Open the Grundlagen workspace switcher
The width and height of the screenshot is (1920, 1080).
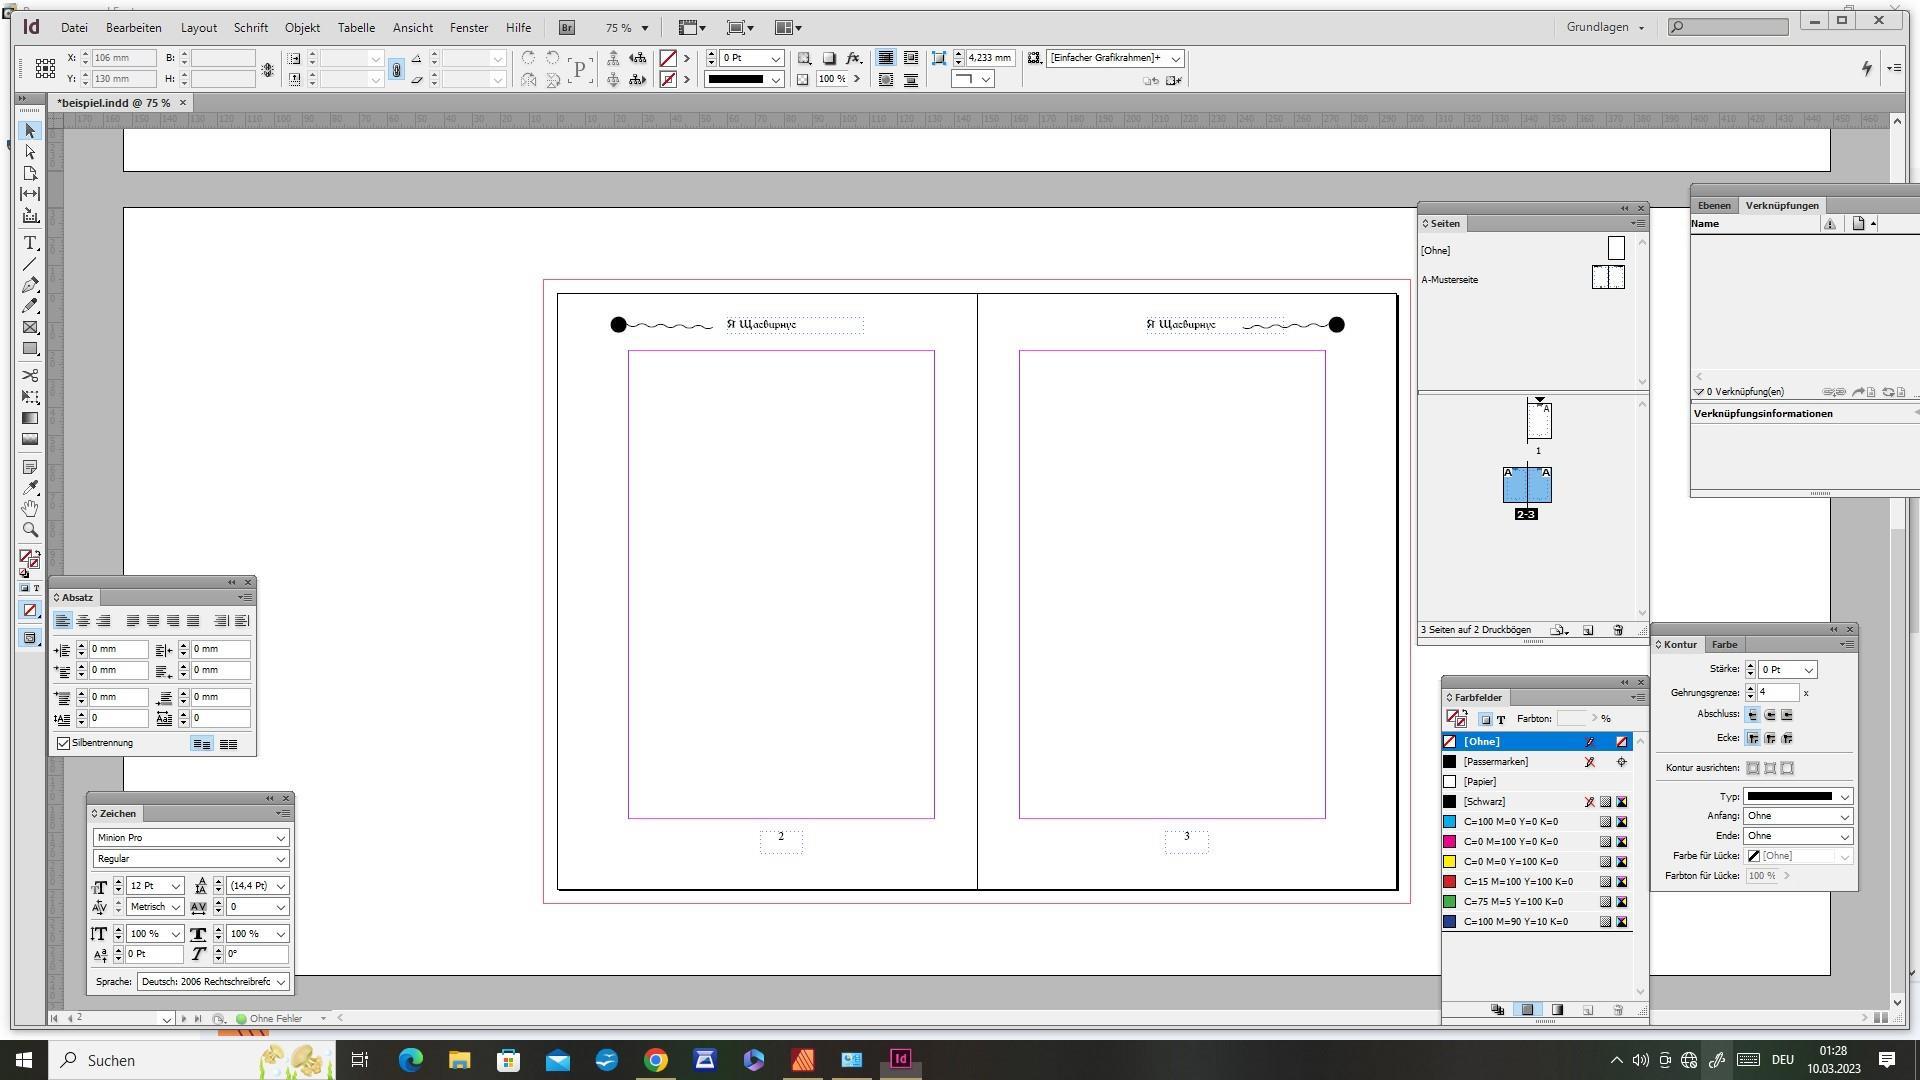[x=1605, y=27]
